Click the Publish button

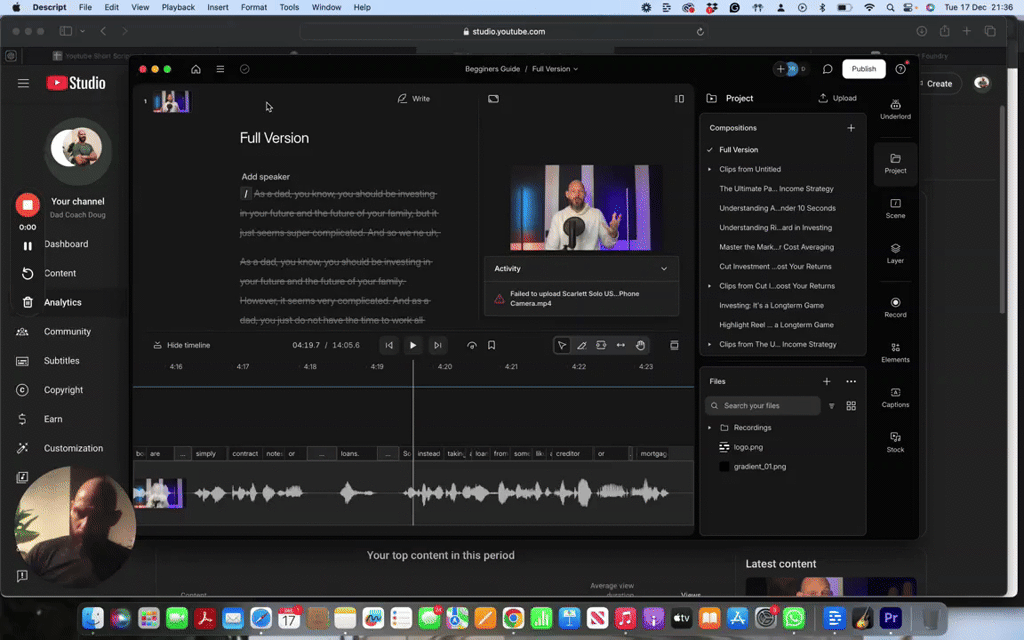tap(863, 69)
